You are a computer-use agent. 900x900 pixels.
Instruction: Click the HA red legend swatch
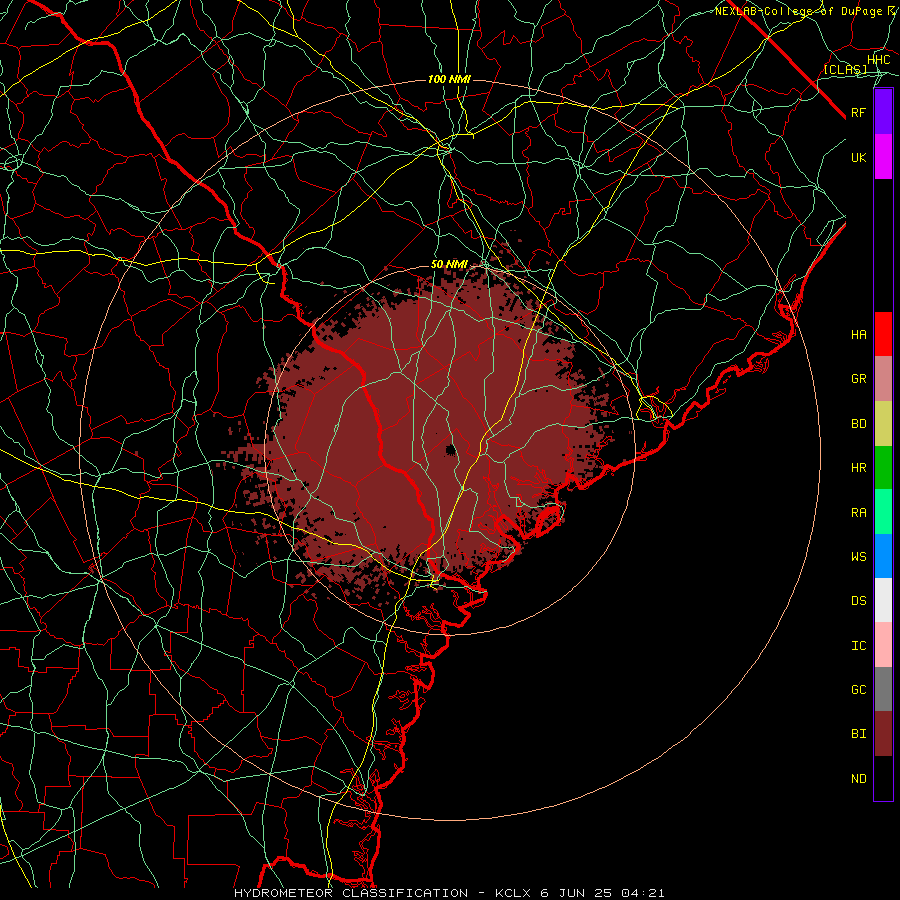point(883,334)
